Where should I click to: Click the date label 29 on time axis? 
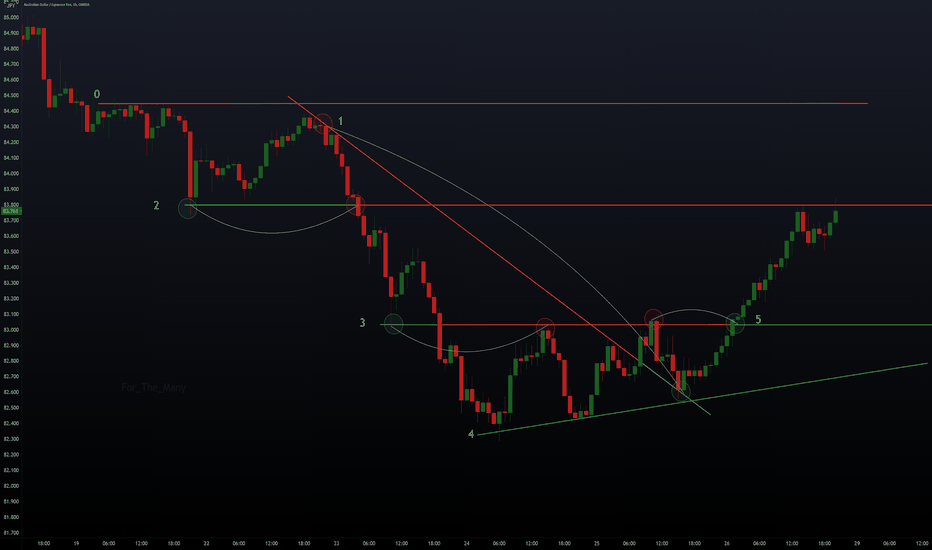tap(857, 543)
